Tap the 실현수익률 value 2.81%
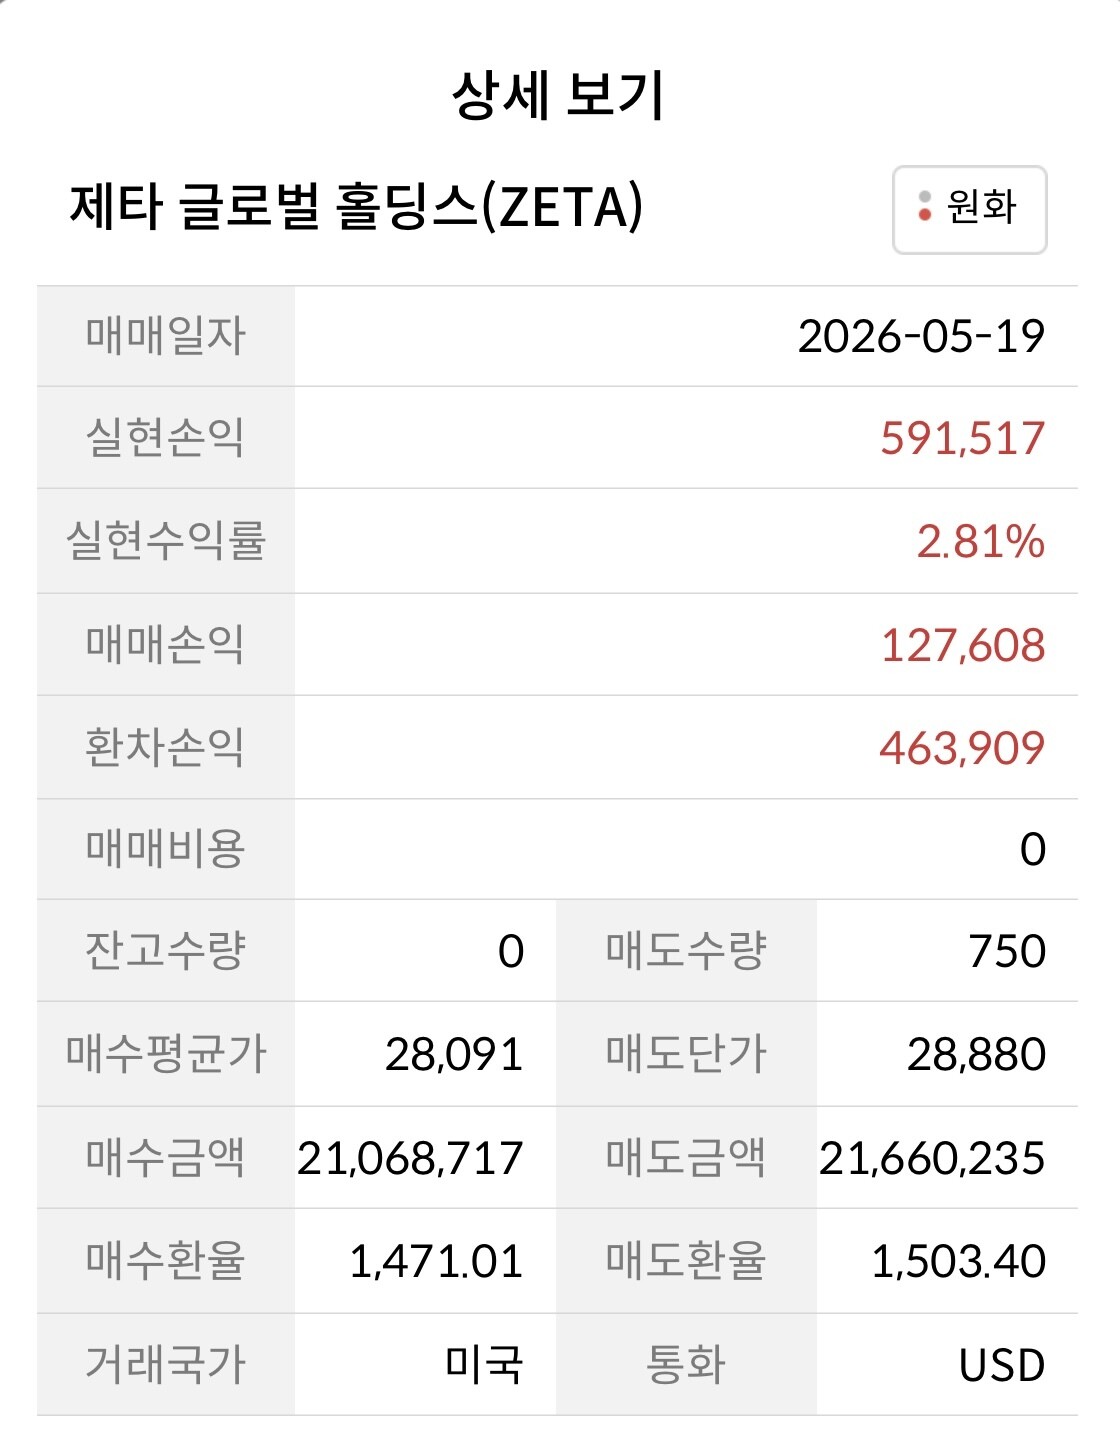 (x=981, y=542)
